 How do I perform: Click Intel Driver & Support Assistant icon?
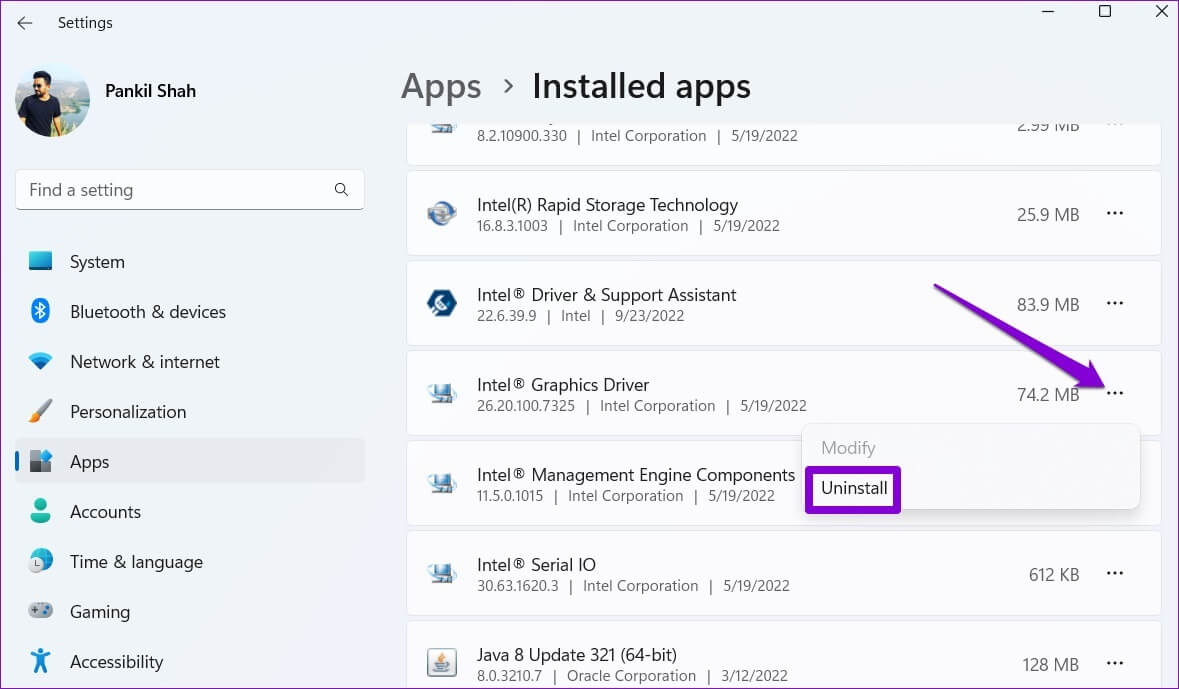[441, 303]
